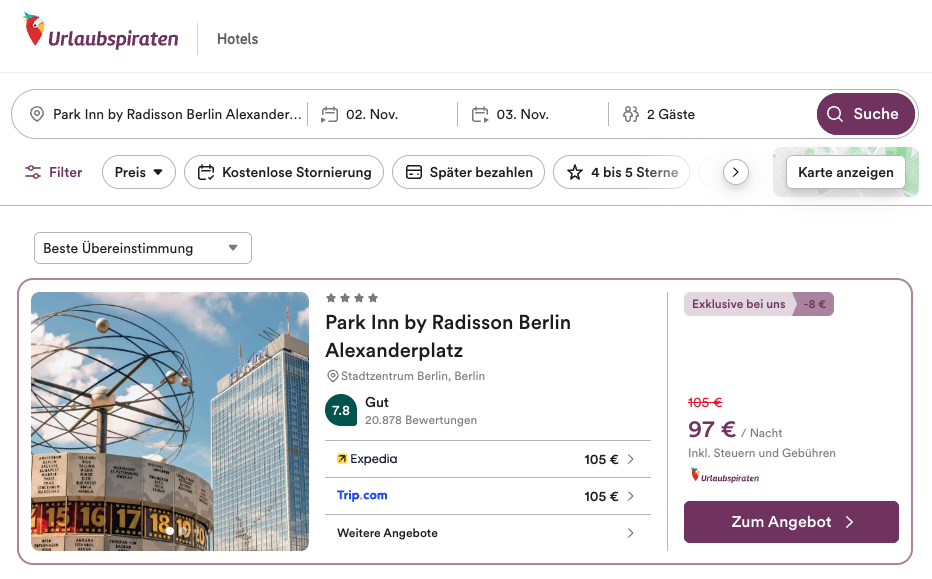Expand Weitere Angebote
This screenshot has width=932, height=579.
pos(487,533)
